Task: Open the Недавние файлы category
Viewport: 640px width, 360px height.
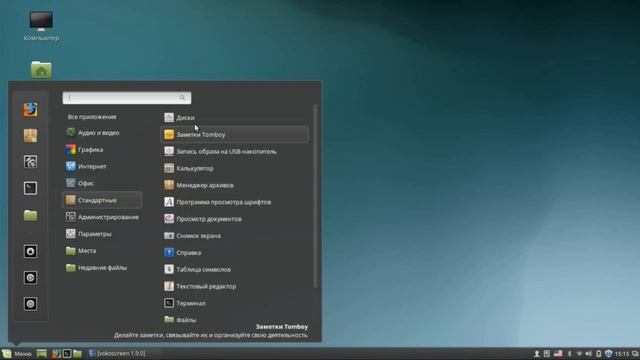Action: (x=102, y=268)
